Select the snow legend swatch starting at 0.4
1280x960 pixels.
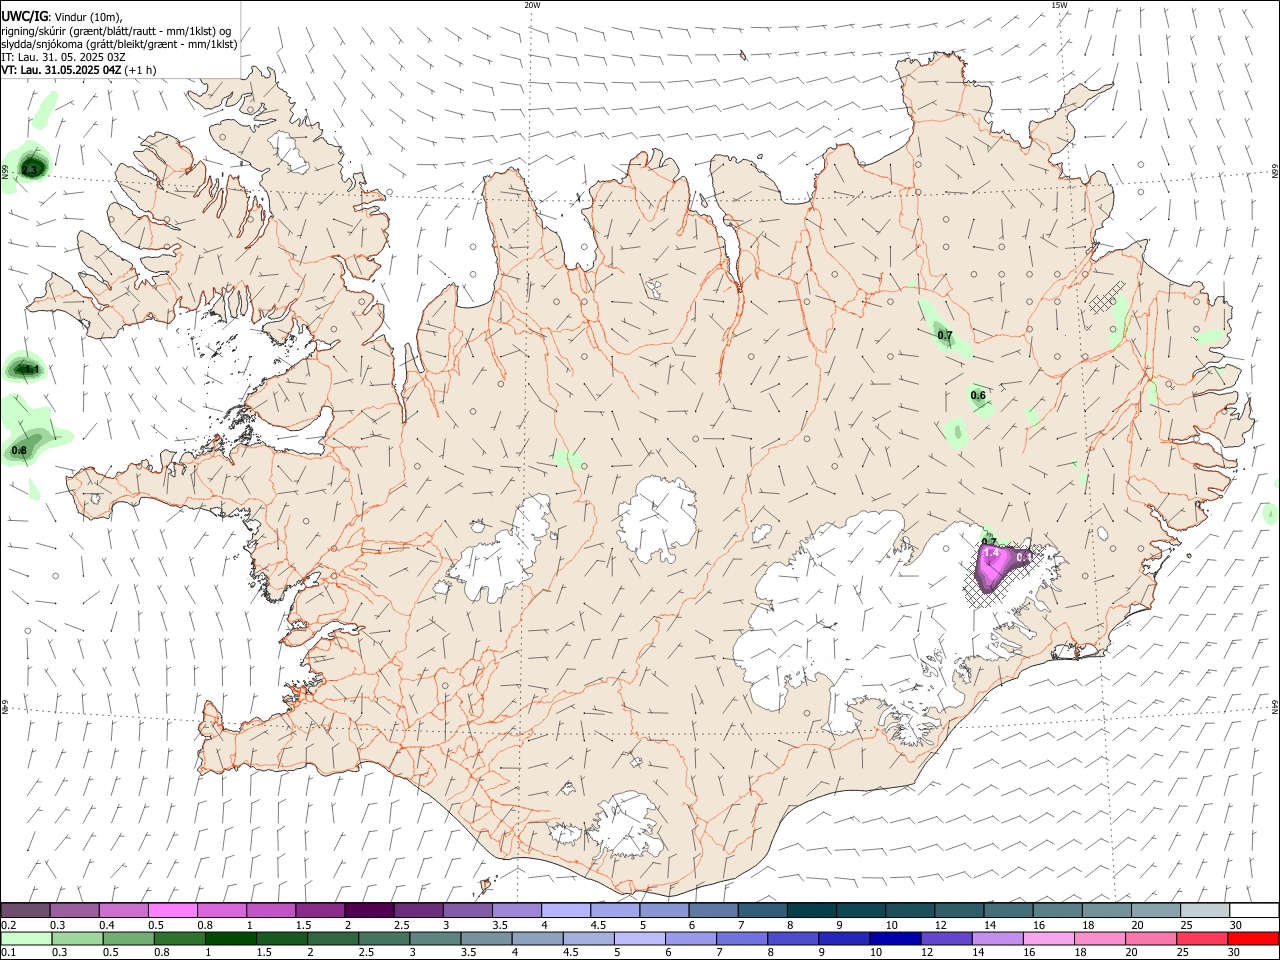click(x=123, y=911)
